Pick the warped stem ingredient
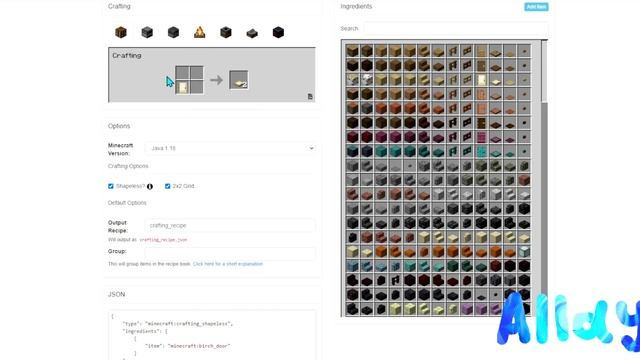The width and height of the screenshot is (640, 360). pos(352,151)
